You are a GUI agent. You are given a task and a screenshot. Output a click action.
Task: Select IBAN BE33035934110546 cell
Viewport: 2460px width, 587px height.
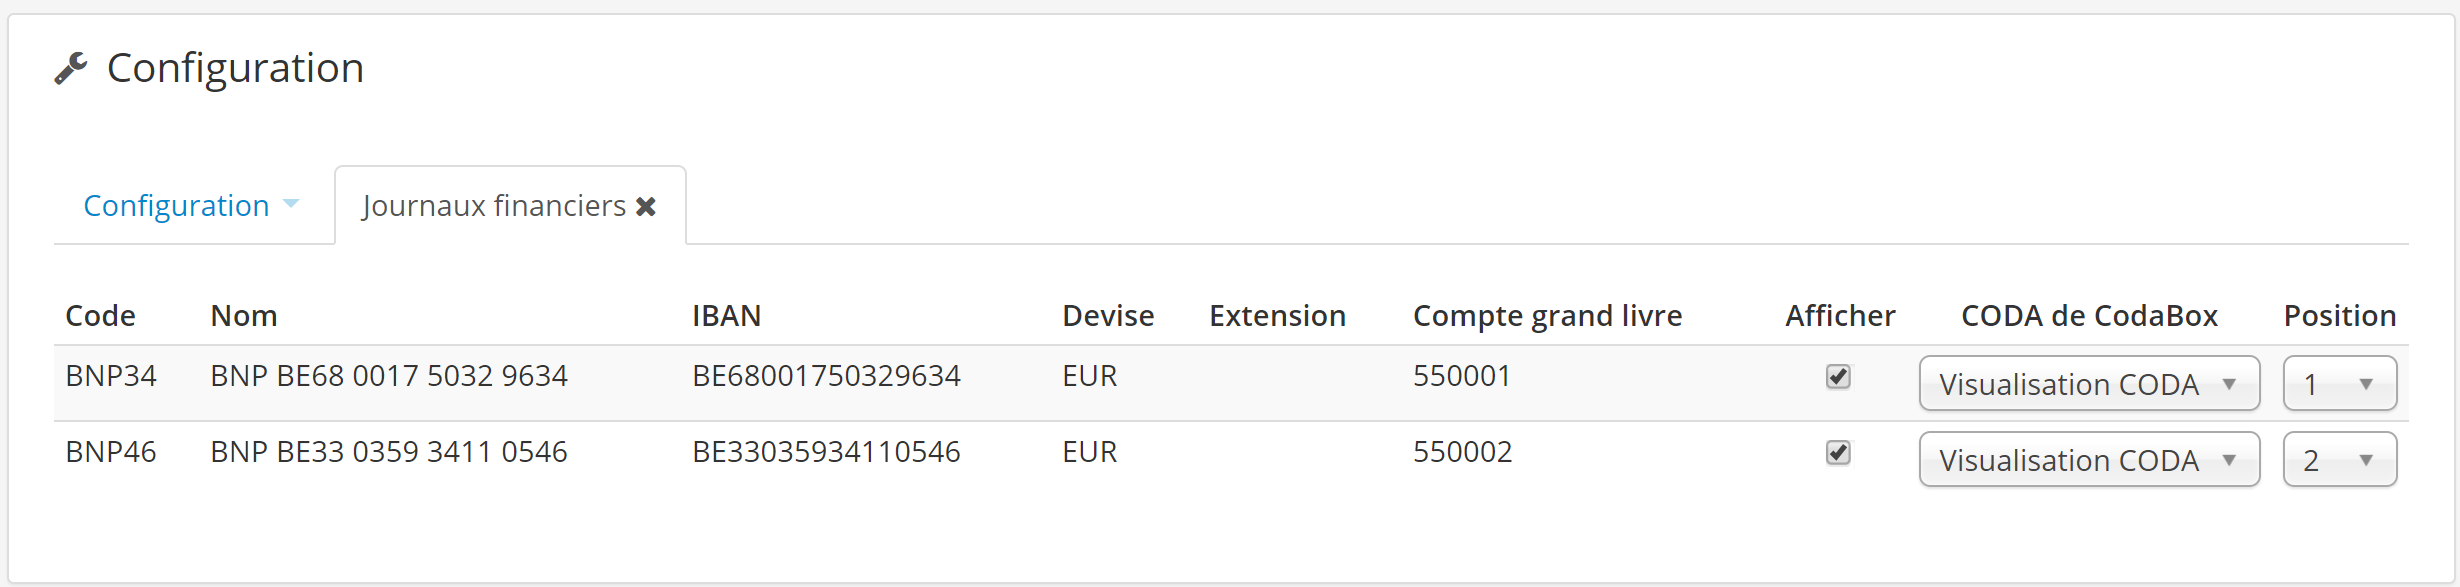pyautogui.click(x=826, y=452)
